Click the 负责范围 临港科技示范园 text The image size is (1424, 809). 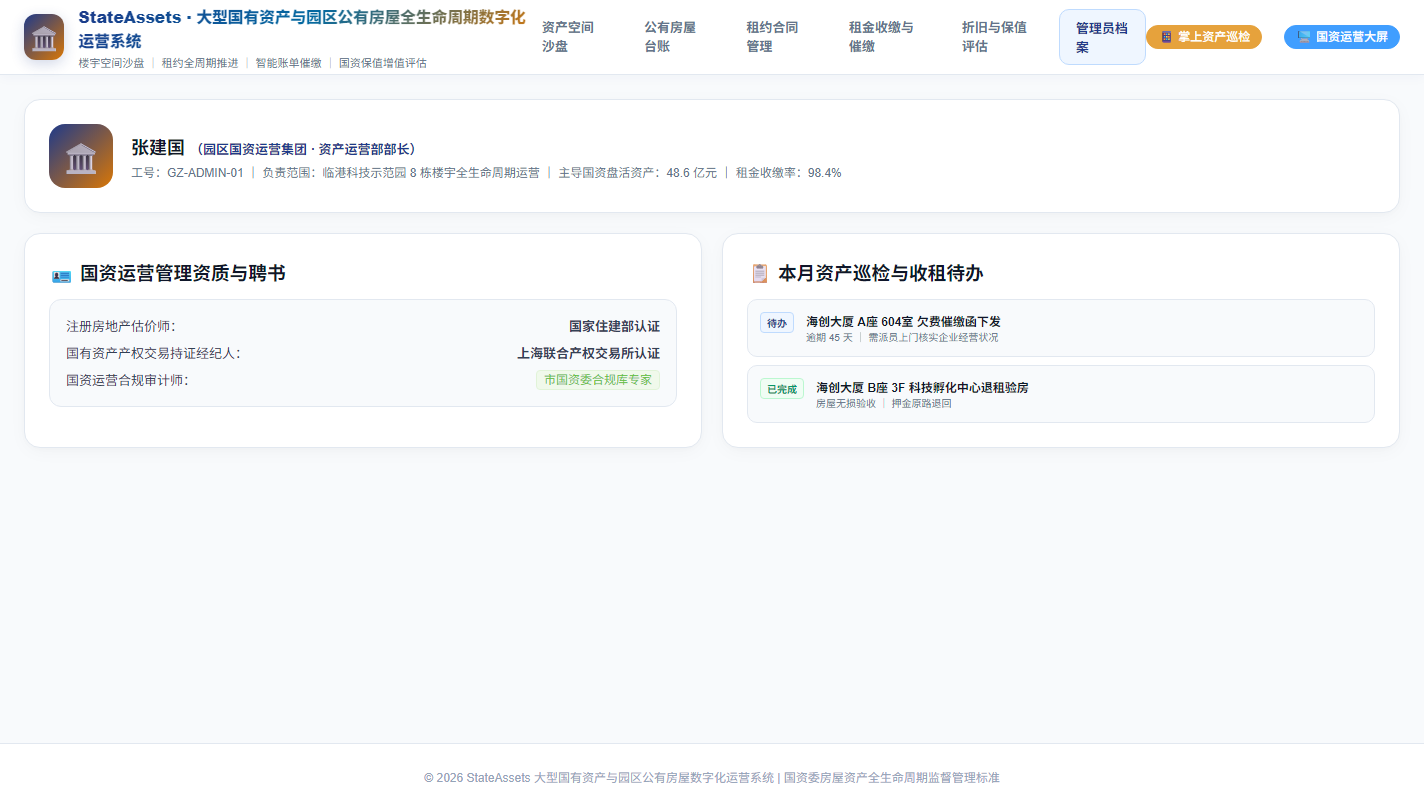[x=401, y=173]
